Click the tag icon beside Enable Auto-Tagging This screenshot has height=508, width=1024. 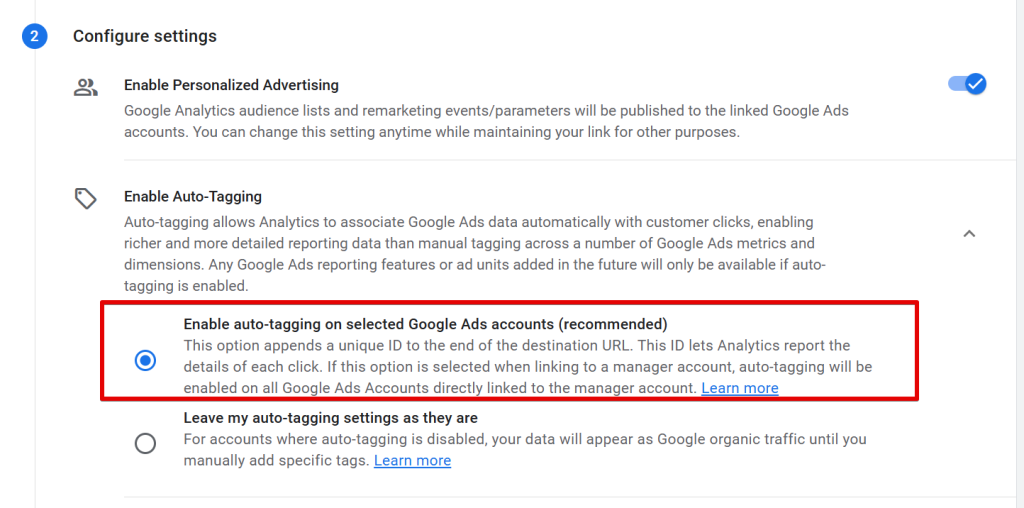pyautogui.click(x=86, y=198)
